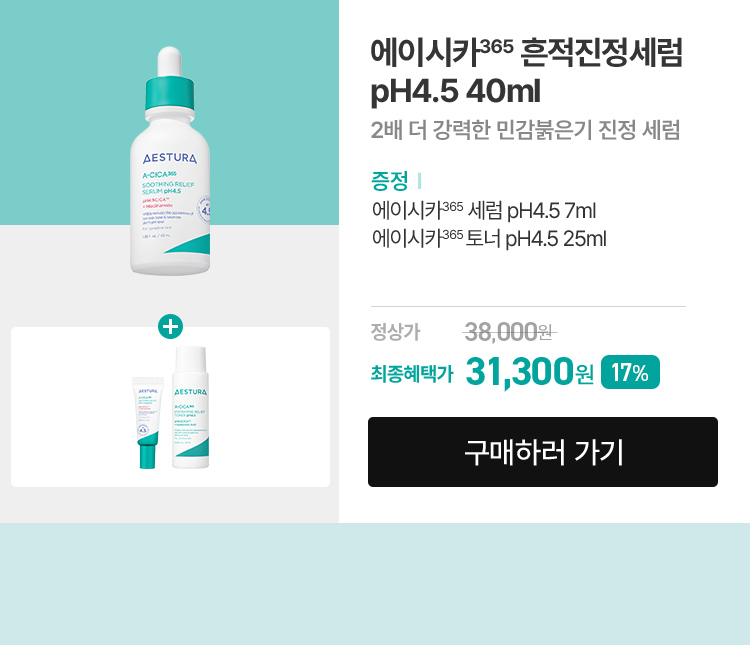This screenshot has height=645, width=750.
Task: Click the AESTURA logo on the serum bottle
Action: (170, 158)
